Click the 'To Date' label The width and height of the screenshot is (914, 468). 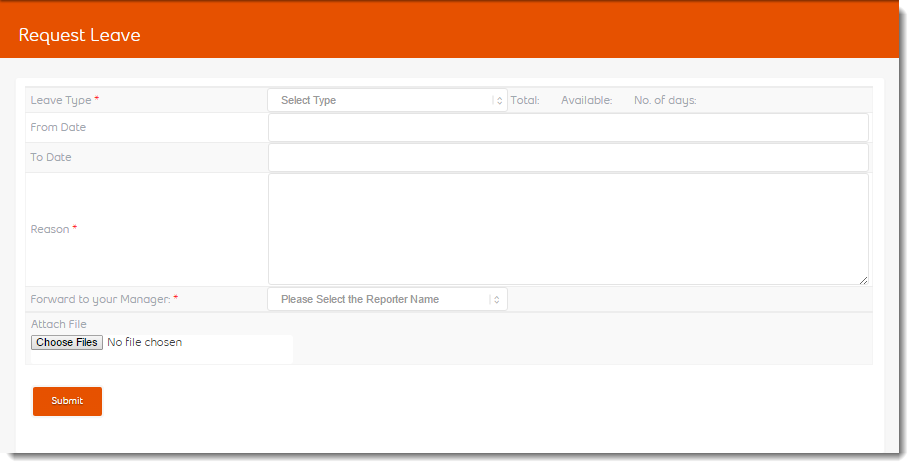pos(51,157)
